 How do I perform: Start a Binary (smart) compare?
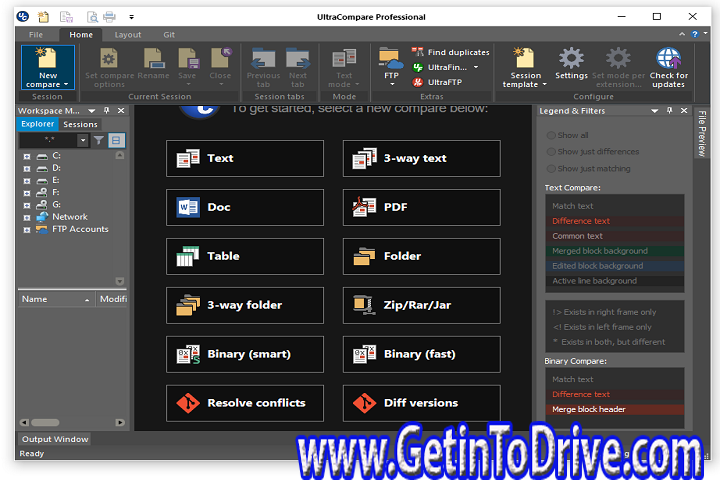point(245,354)
